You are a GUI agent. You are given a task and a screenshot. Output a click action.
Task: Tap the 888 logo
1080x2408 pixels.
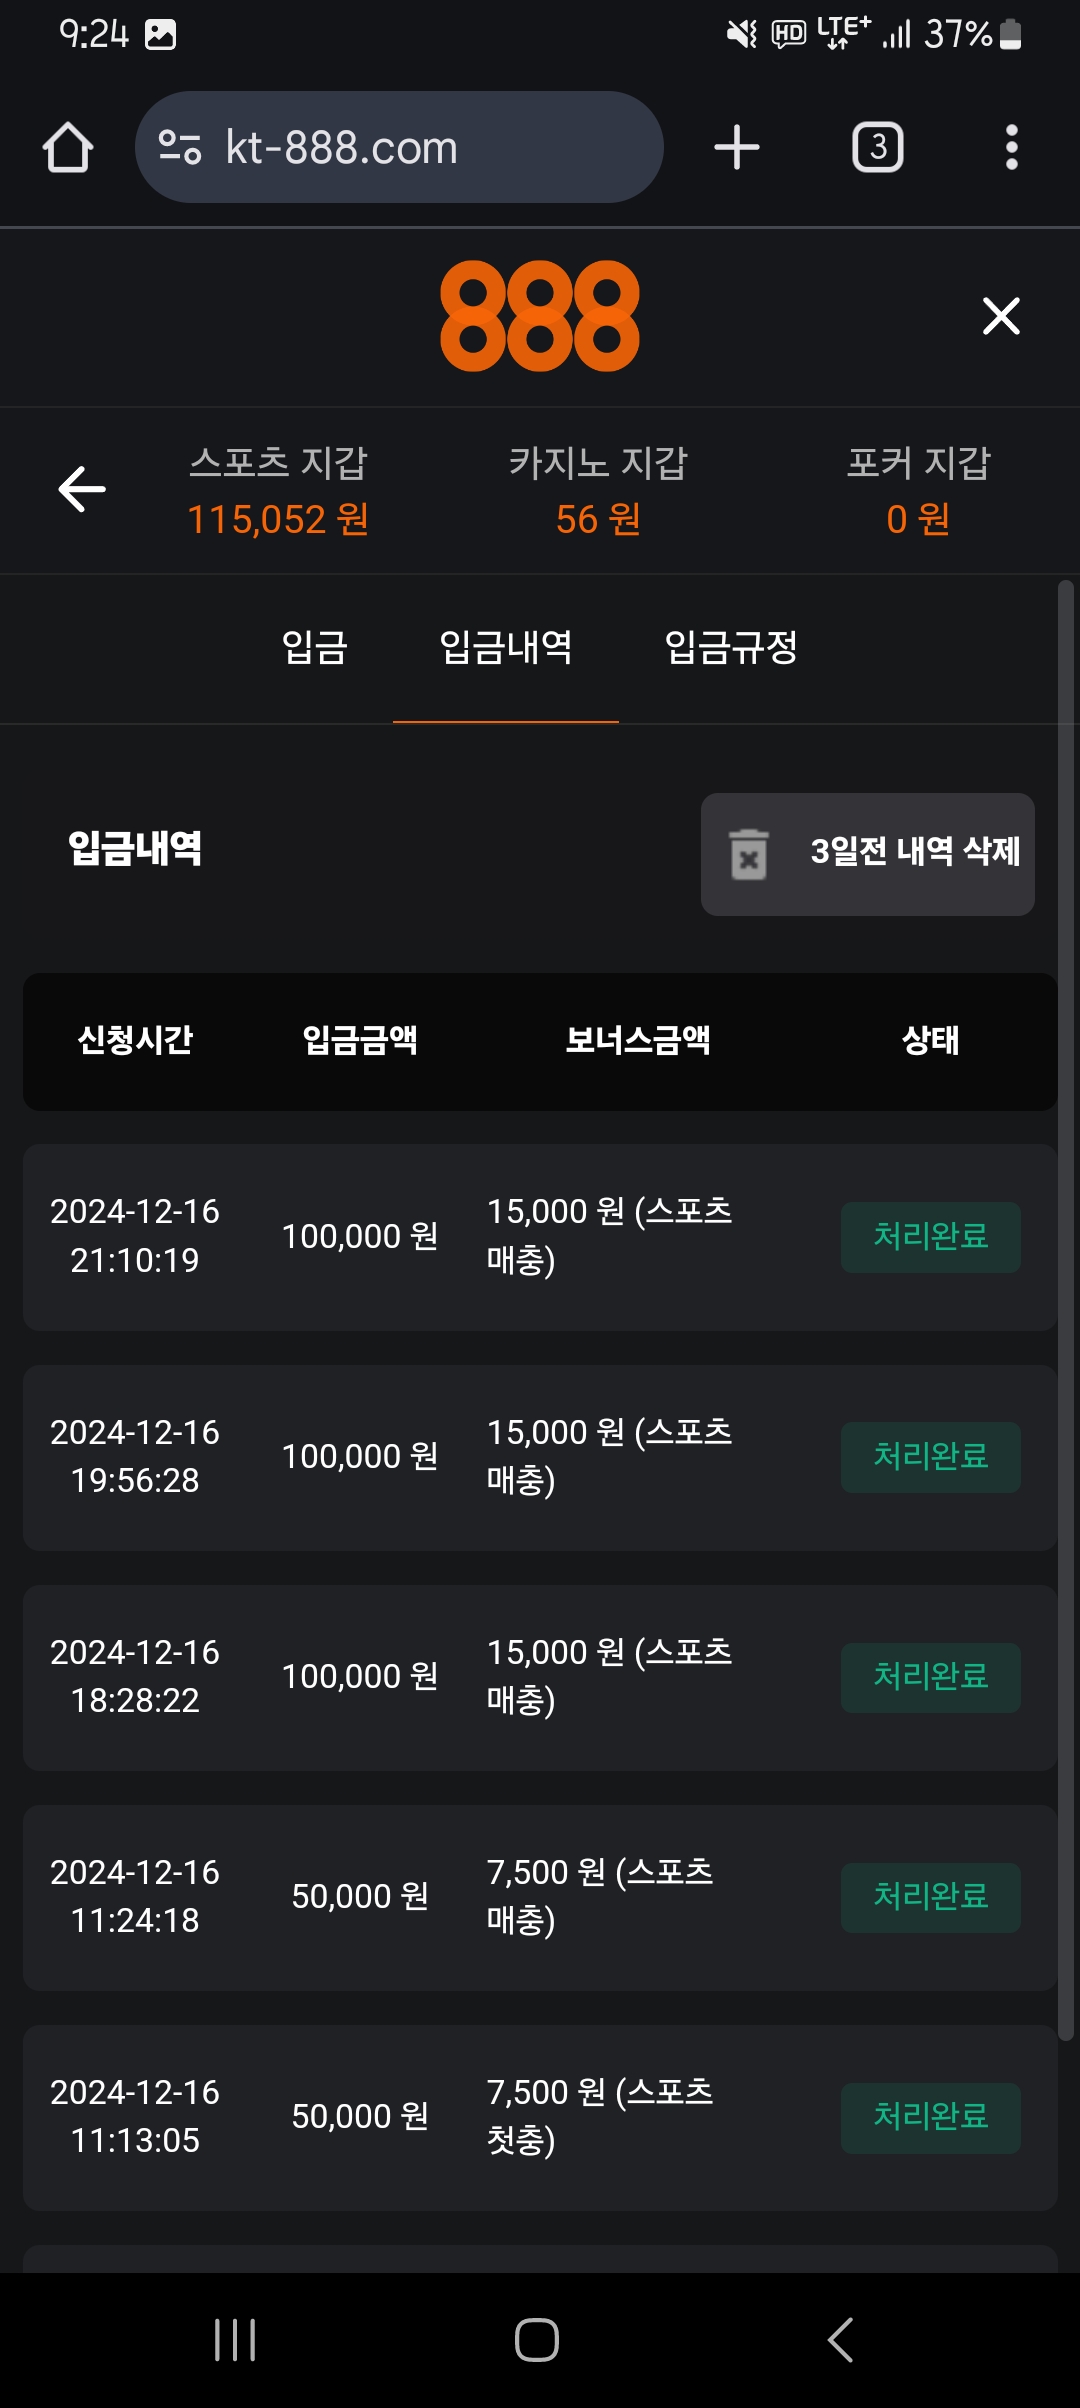point(540,316)
